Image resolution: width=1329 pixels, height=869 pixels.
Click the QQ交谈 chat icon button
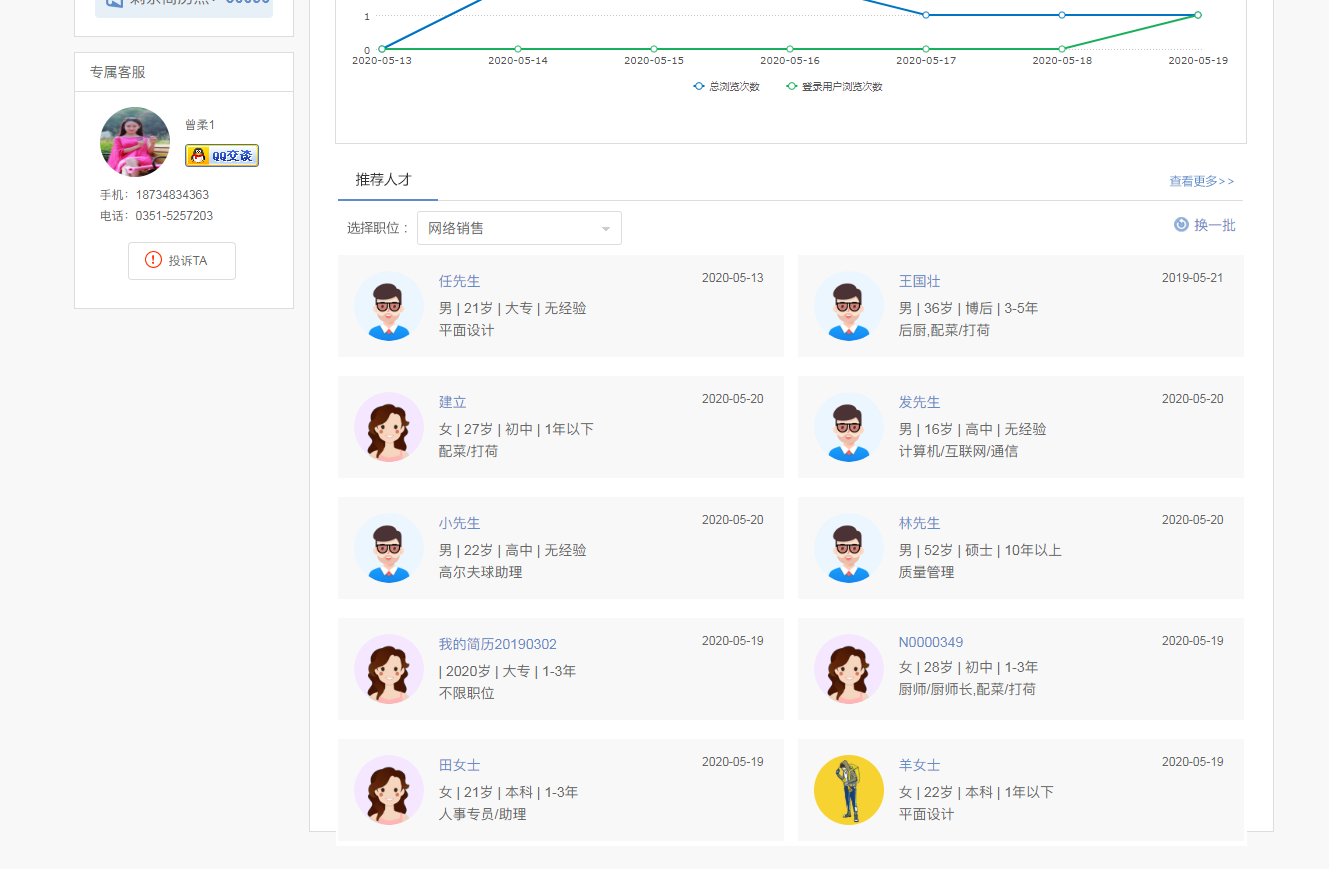tap(222, 155)
